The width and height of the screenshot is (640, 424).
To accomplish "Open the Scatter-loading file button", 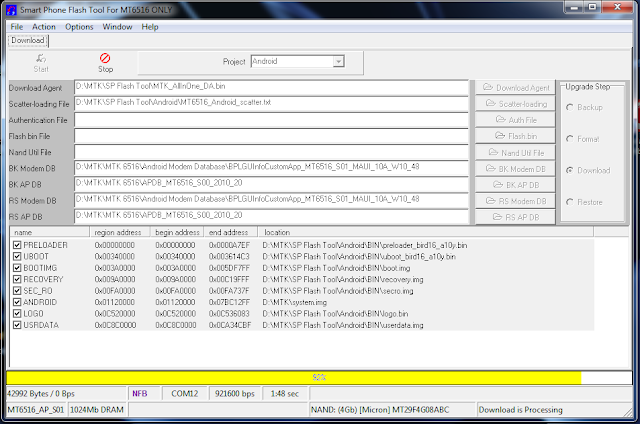I will tap(515, 104).
